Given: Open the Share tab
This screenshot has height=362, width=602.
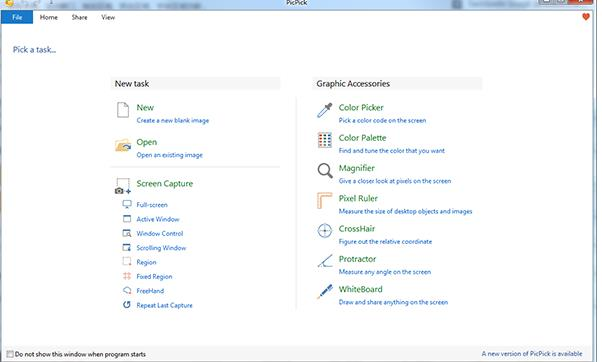Looking at the screenshot, I should point(79,17).
